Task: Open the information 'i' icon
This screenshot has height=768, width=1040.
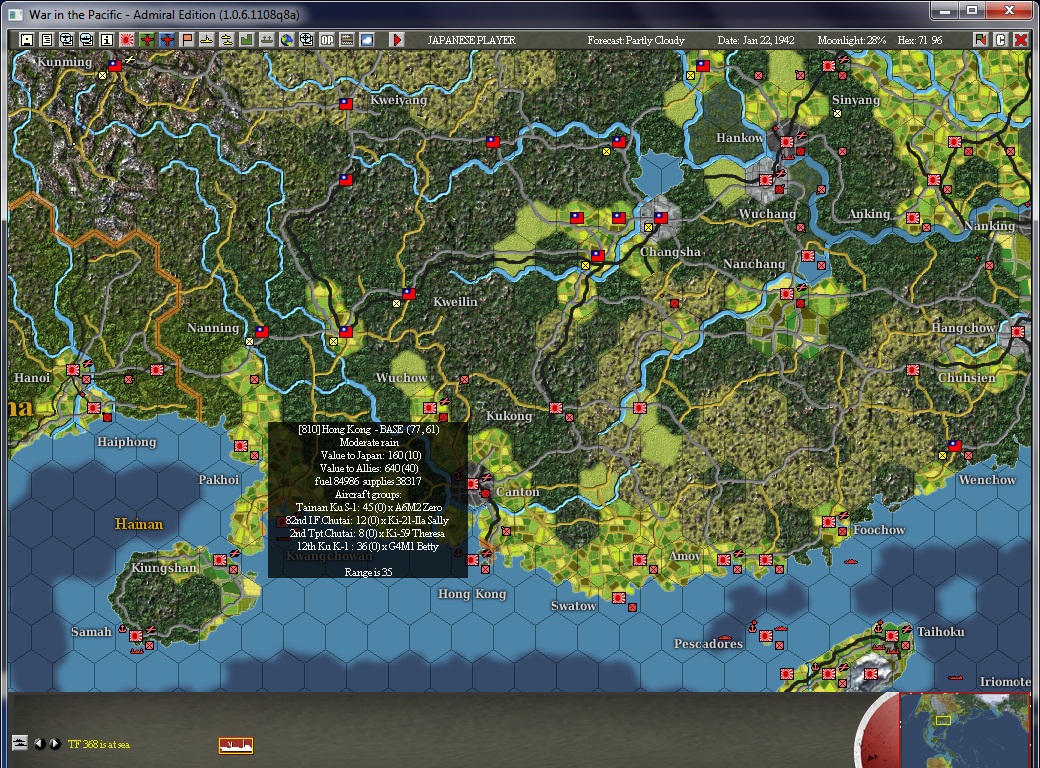Action: click(106, 40)
